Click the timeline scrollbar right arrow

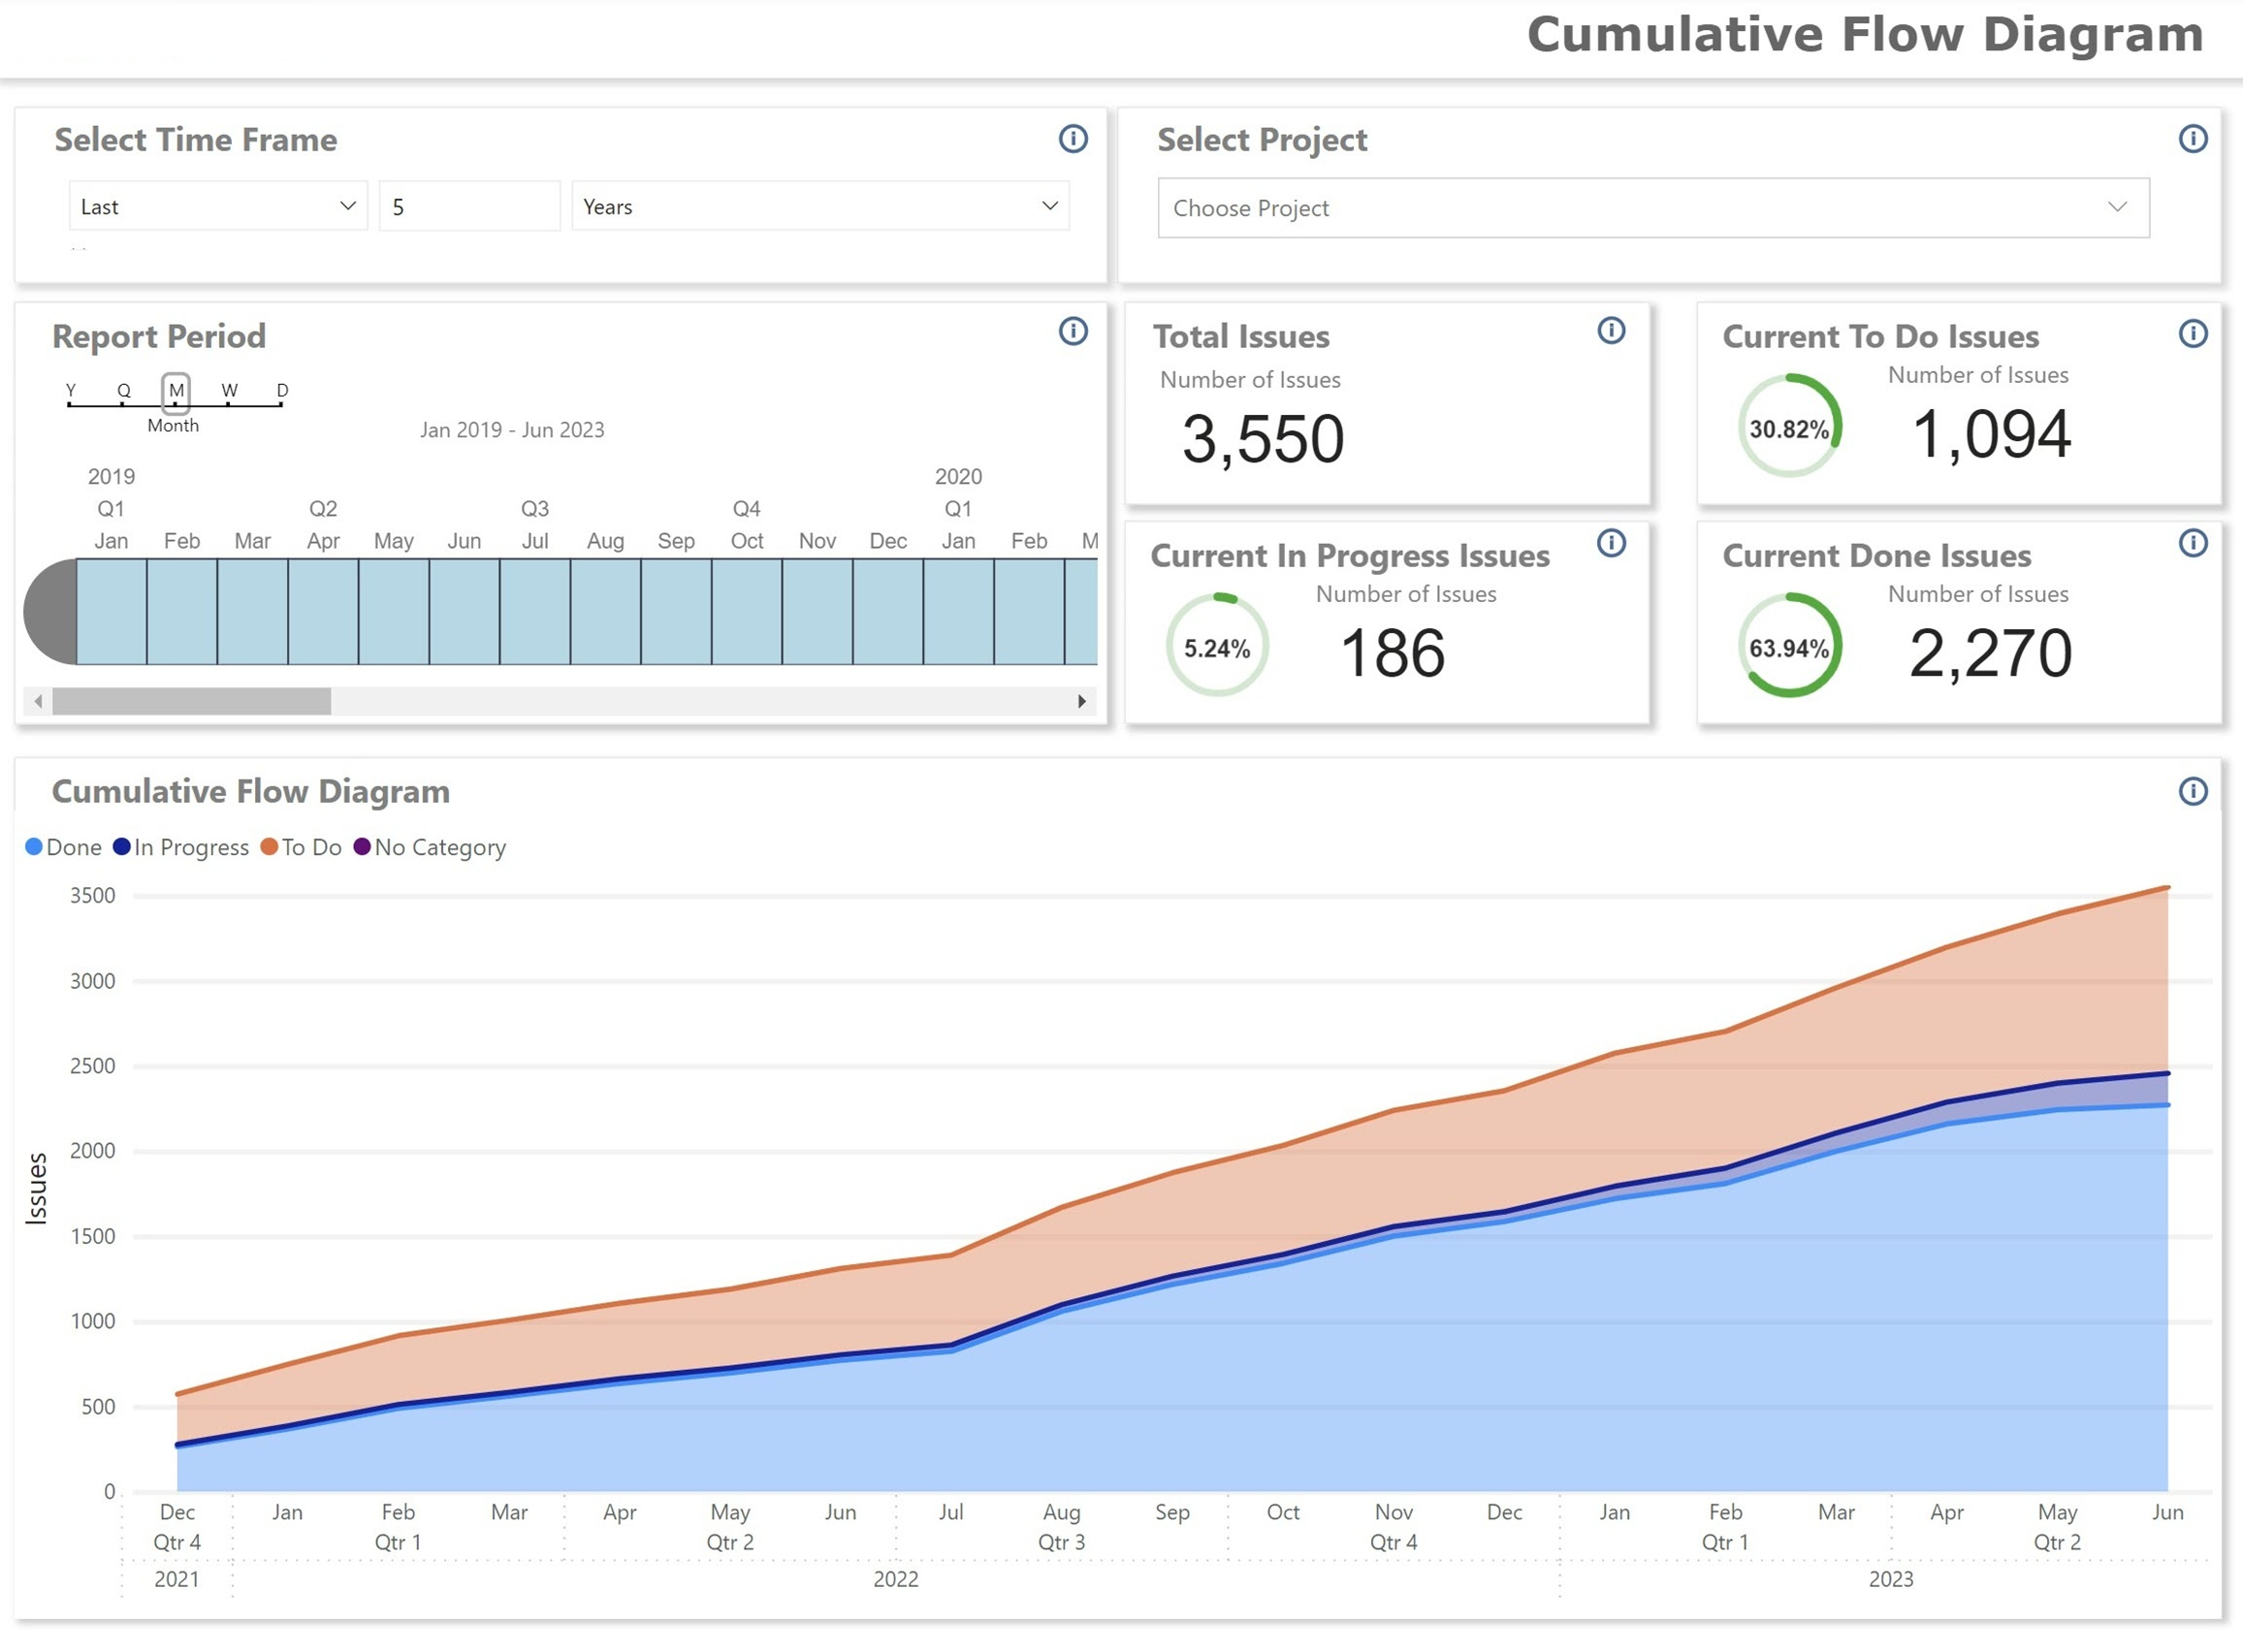coord(1081,701)
